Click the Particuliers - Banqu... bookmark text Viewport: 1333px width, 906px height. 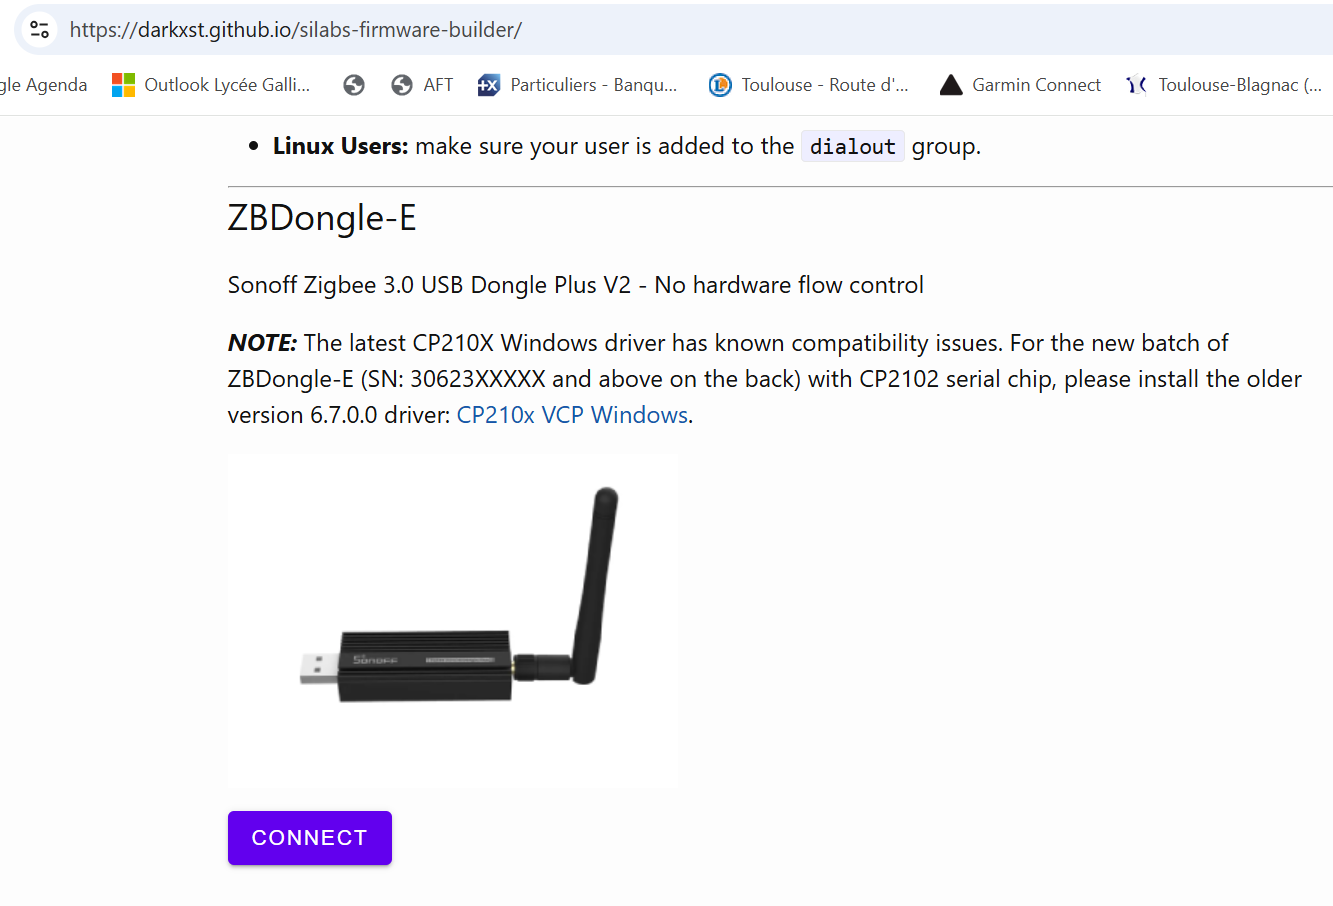(x=594, y=85)
